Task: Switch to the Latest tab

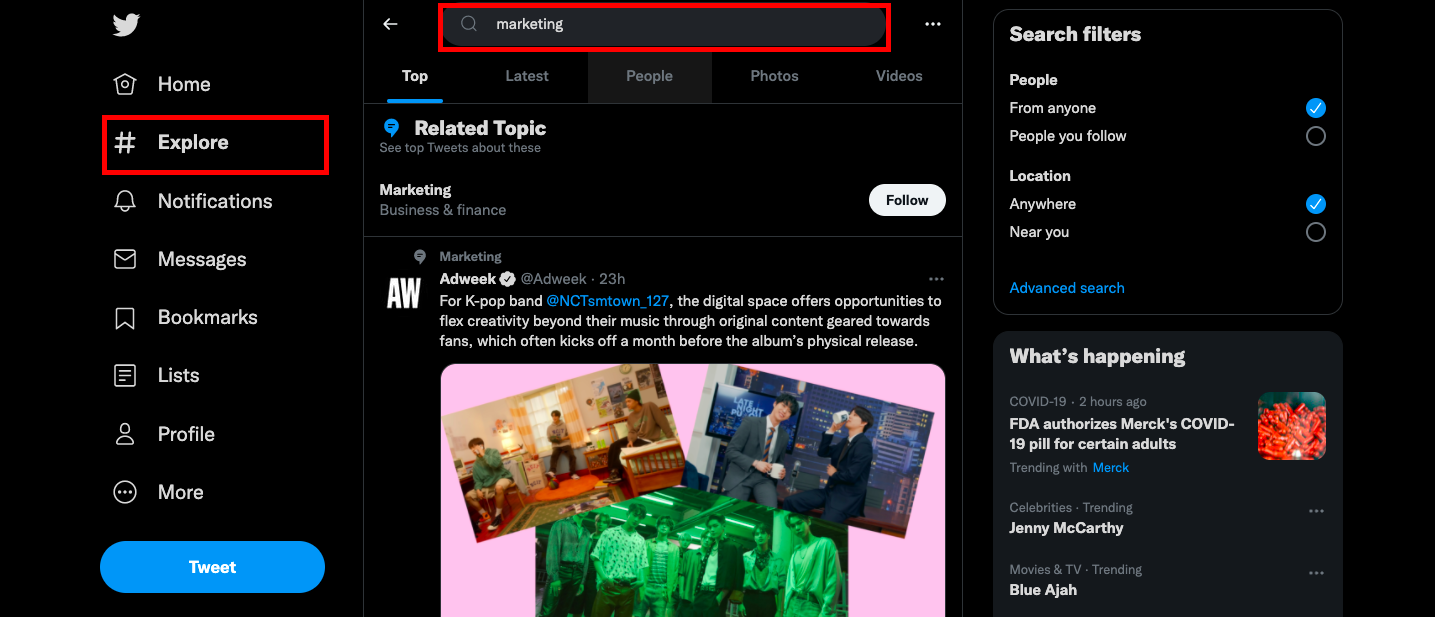Action: point(527,76)
